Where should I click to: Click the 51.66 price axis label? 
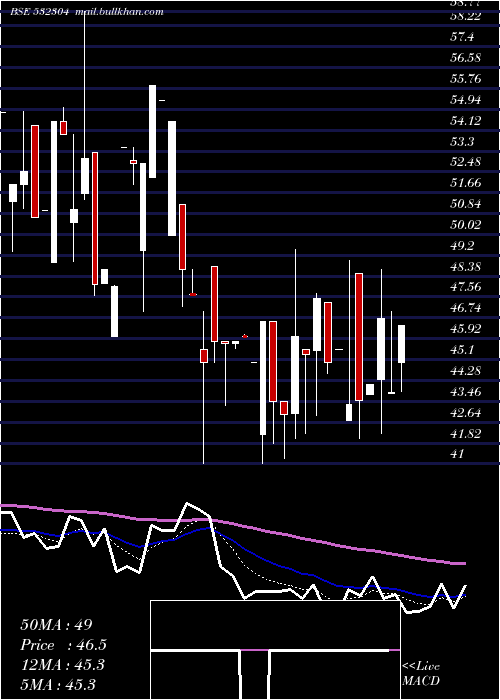click(466, 183)
